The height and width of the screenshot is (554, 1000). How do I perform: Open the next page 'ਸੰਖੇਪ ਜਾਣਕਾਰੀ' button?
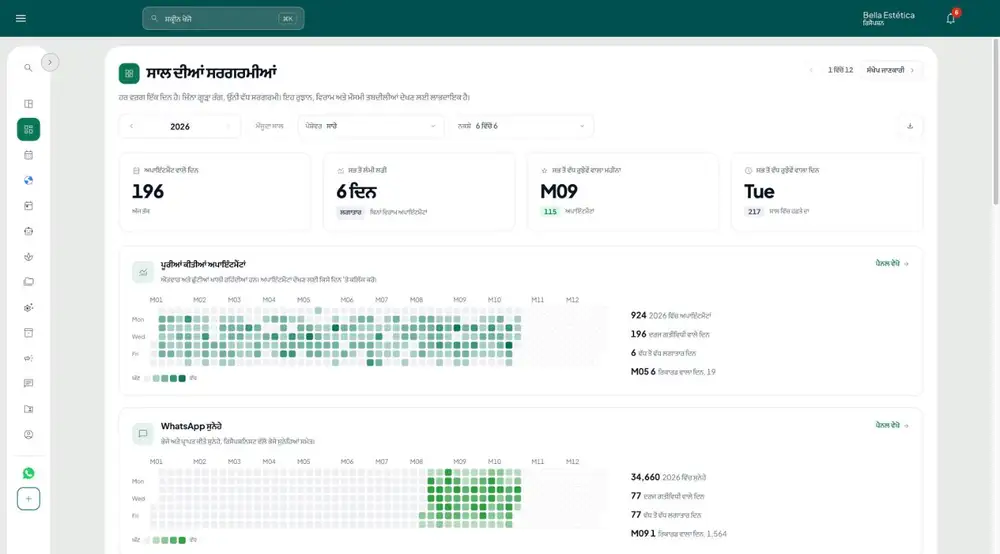tap(890, 70)
